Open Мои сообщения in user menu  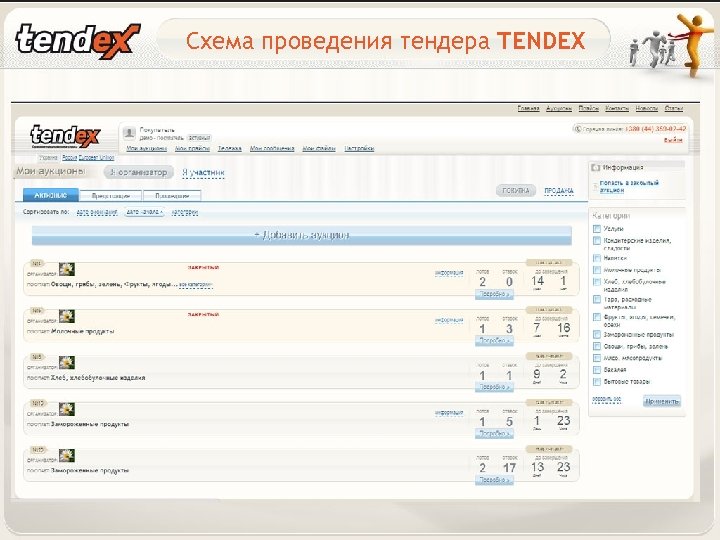272,148
